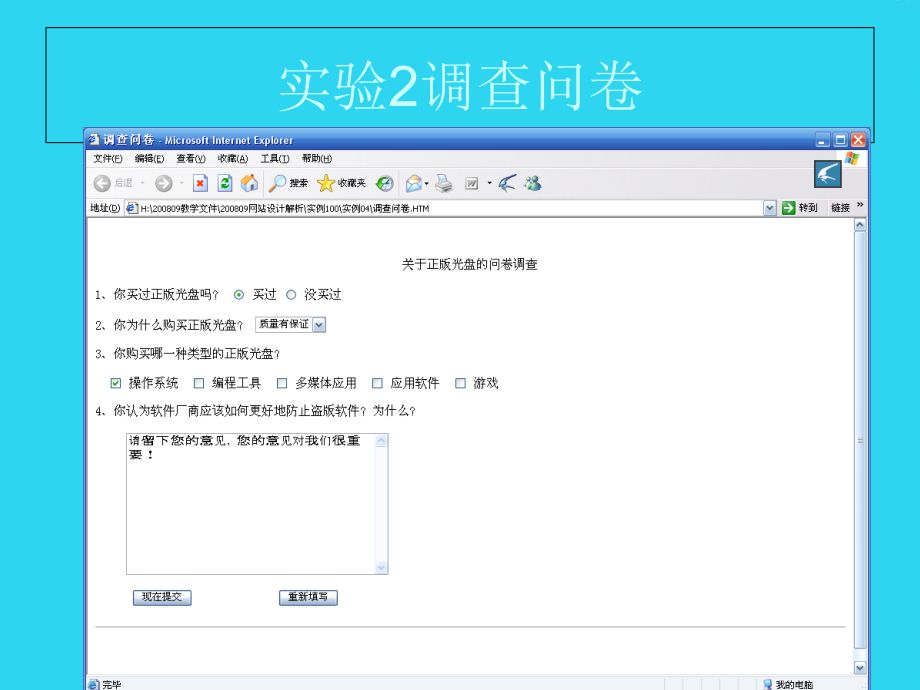
Task: Click the page scrollbar down arrow
Action: [x=860, y=668]
